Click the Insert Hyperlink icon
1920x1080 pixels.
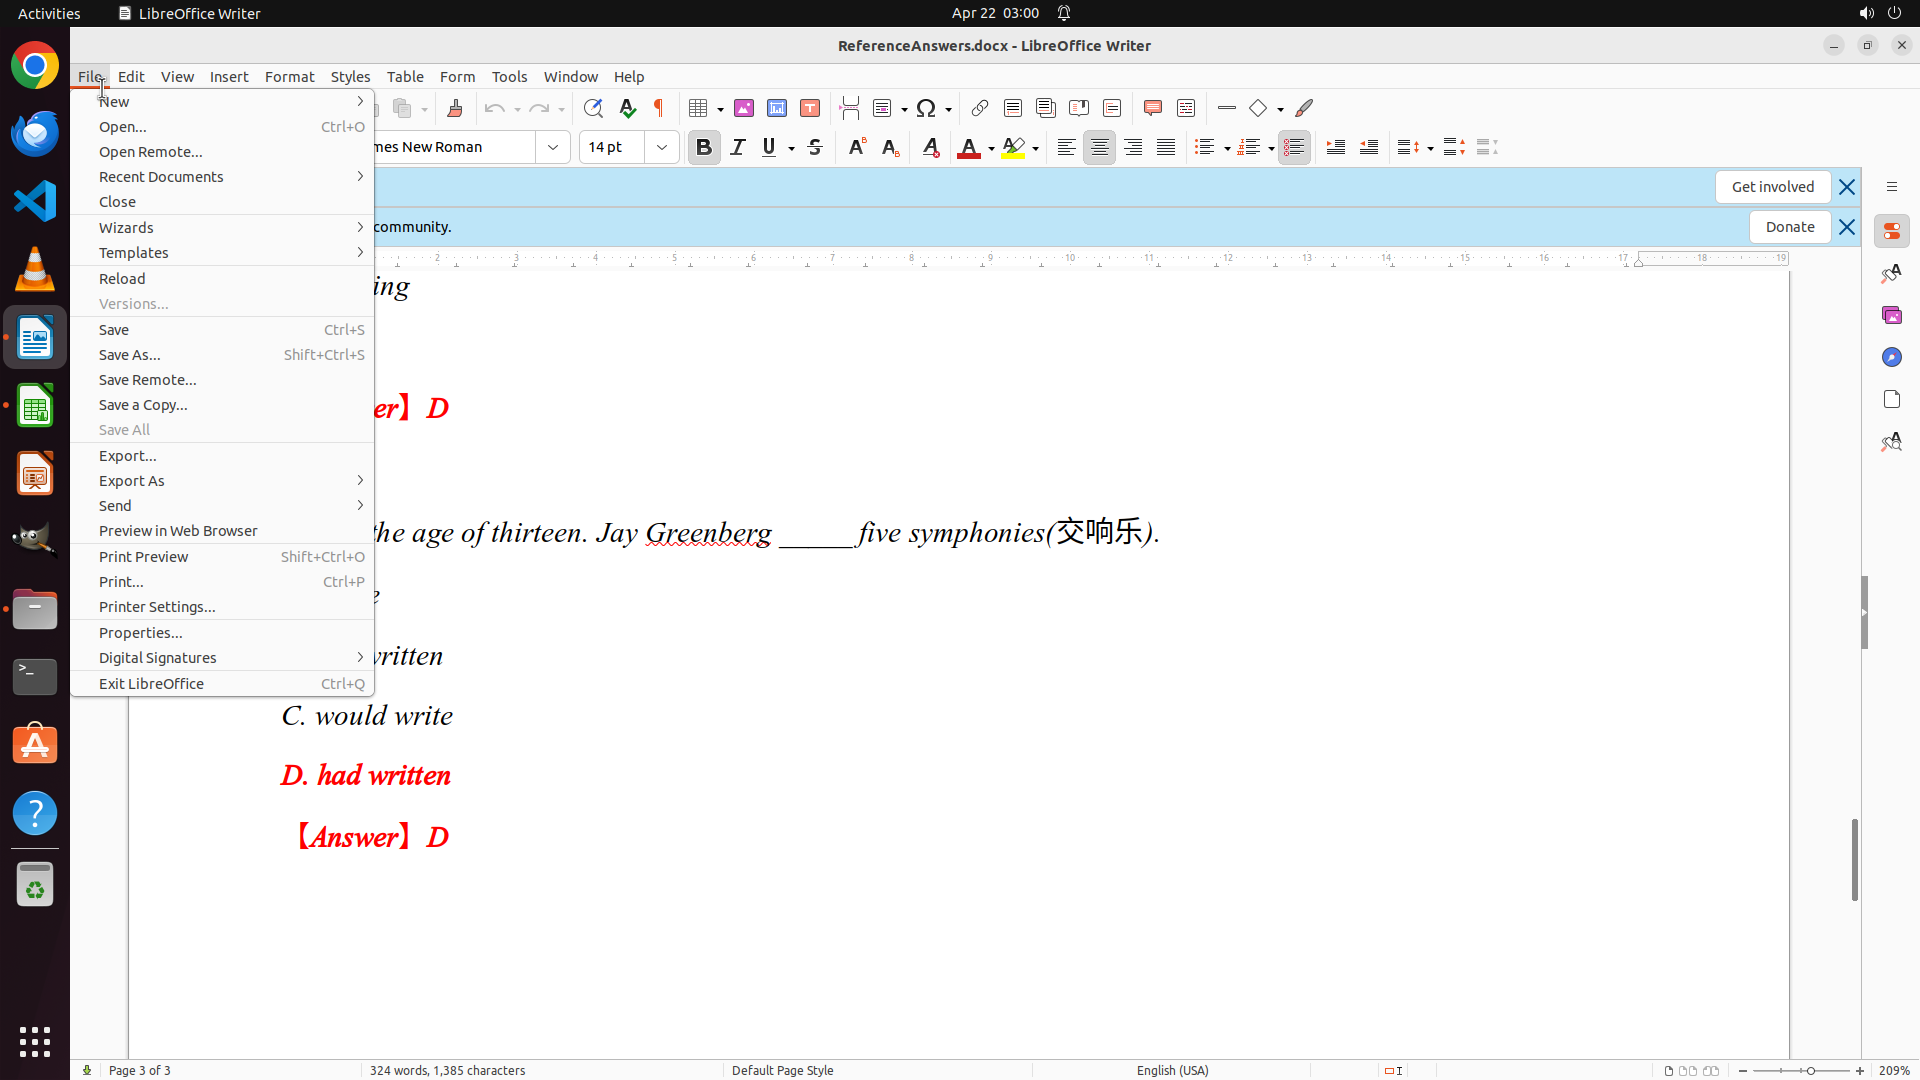(980, 108)
